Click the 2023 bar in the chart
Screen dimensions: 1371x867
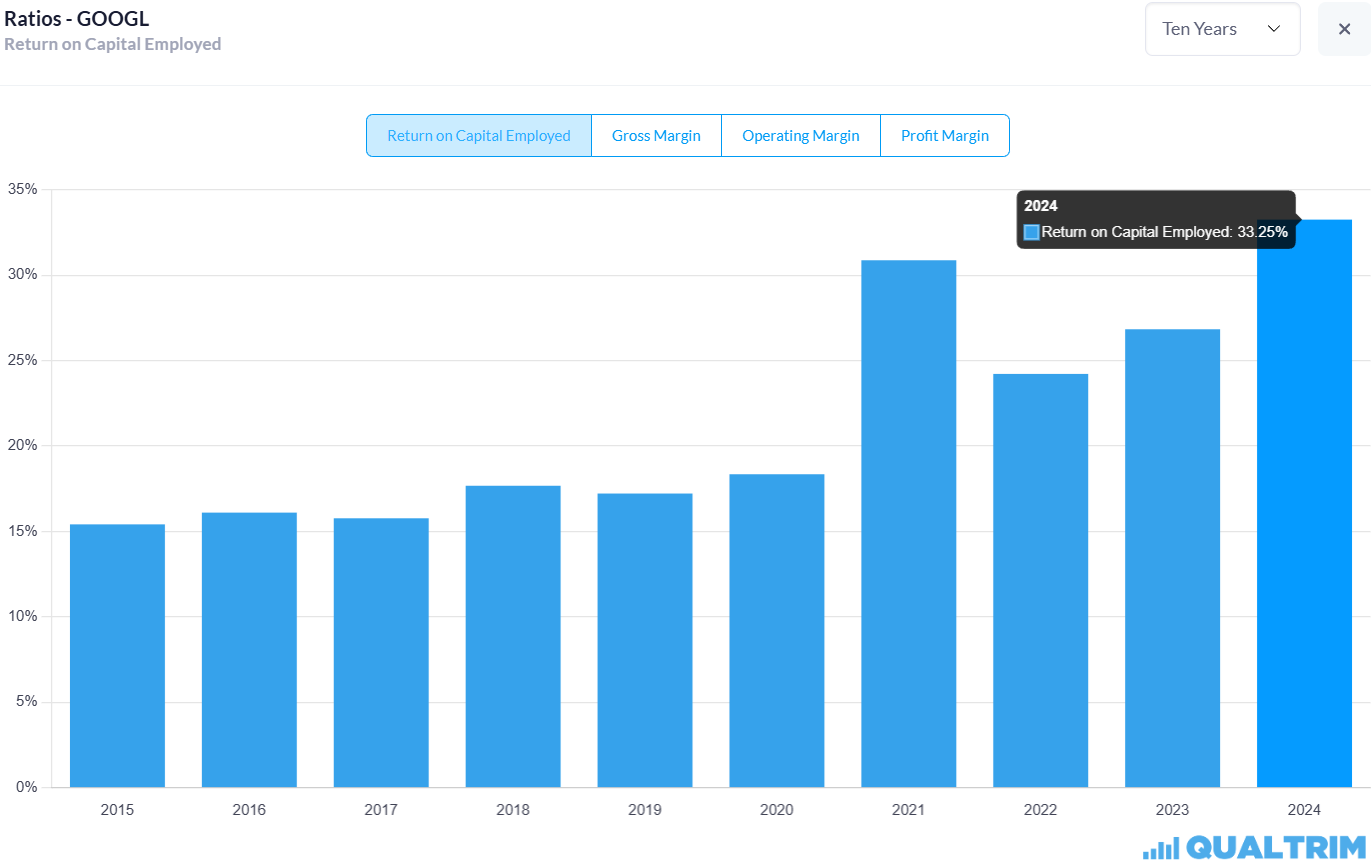click(x=1173, y=558)
